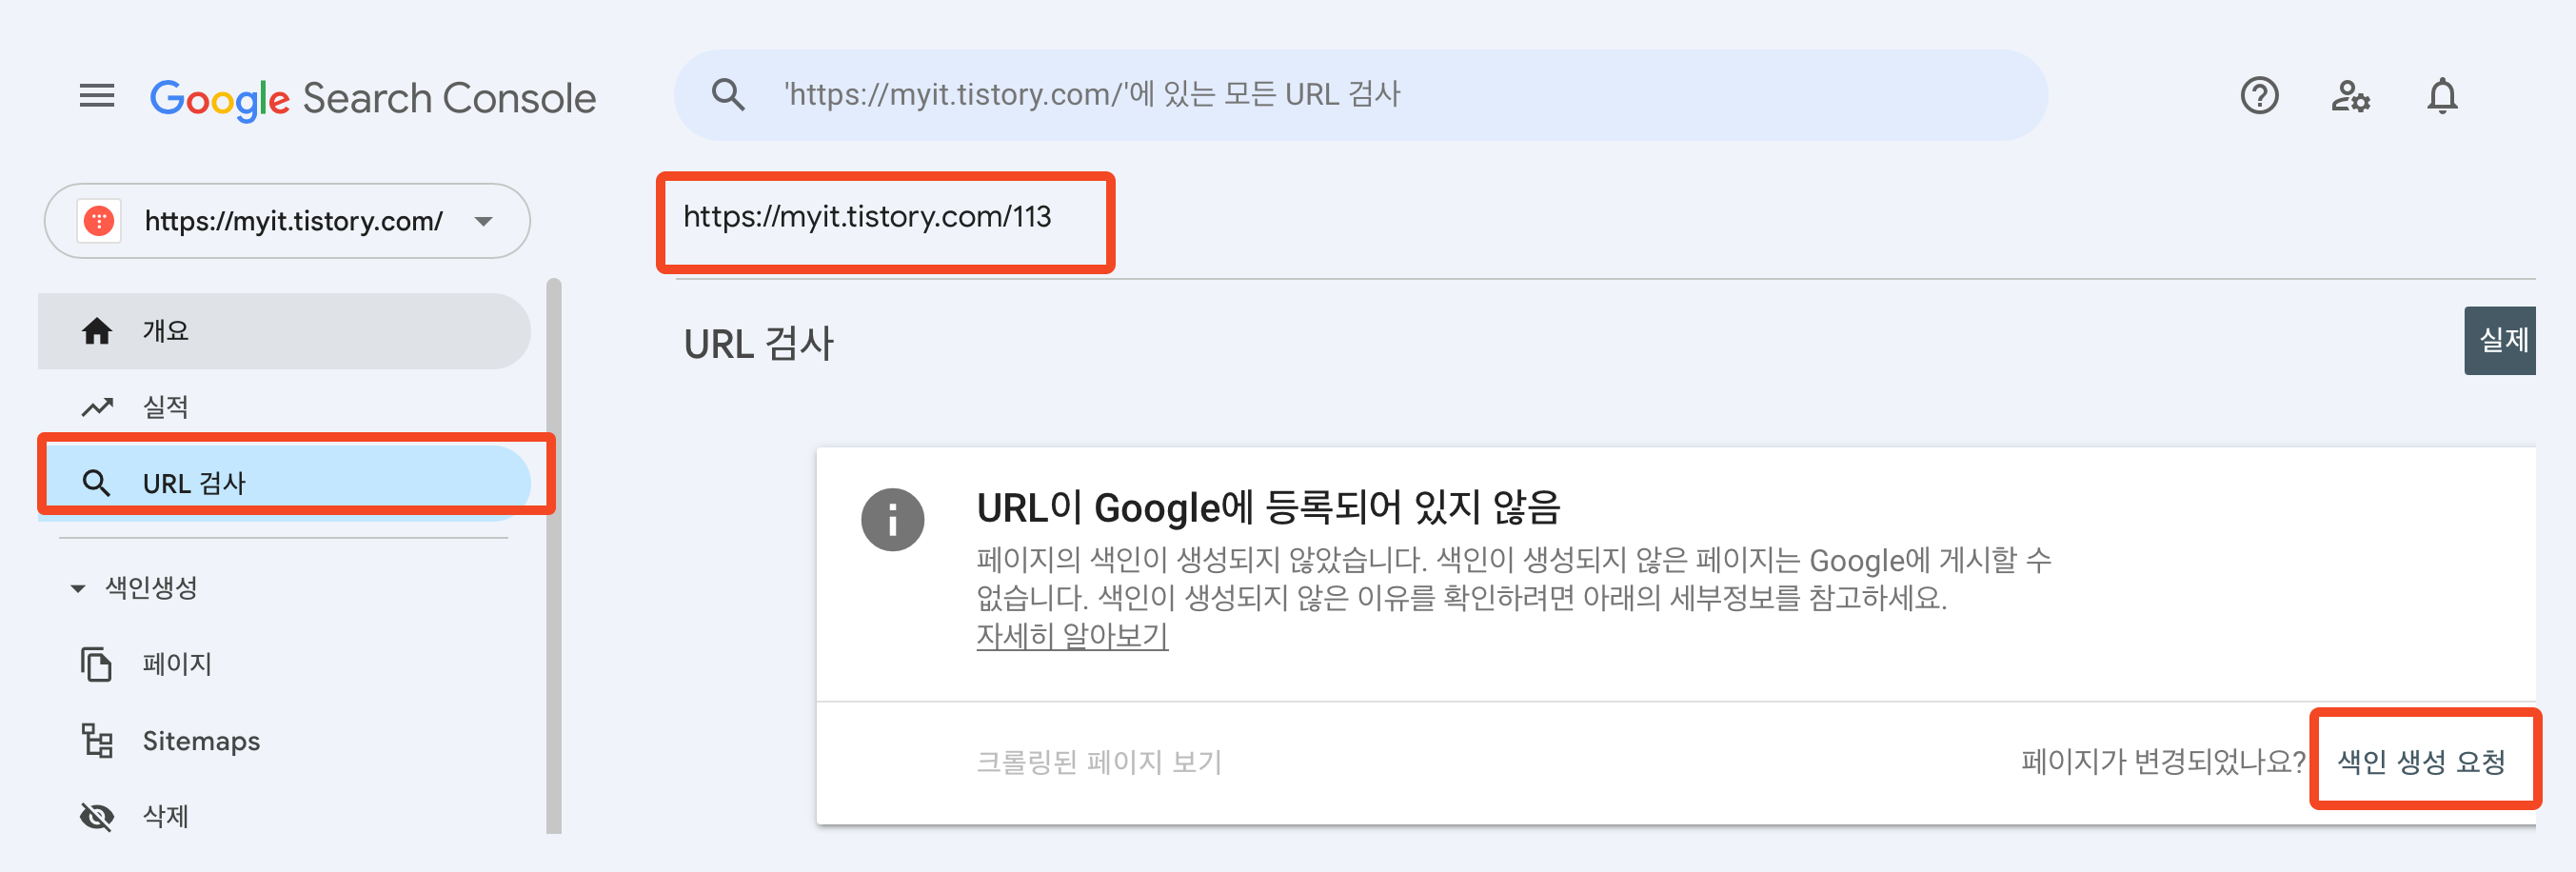
Task: Open the 페이지 indexing report
Action: tap(284, 664)
